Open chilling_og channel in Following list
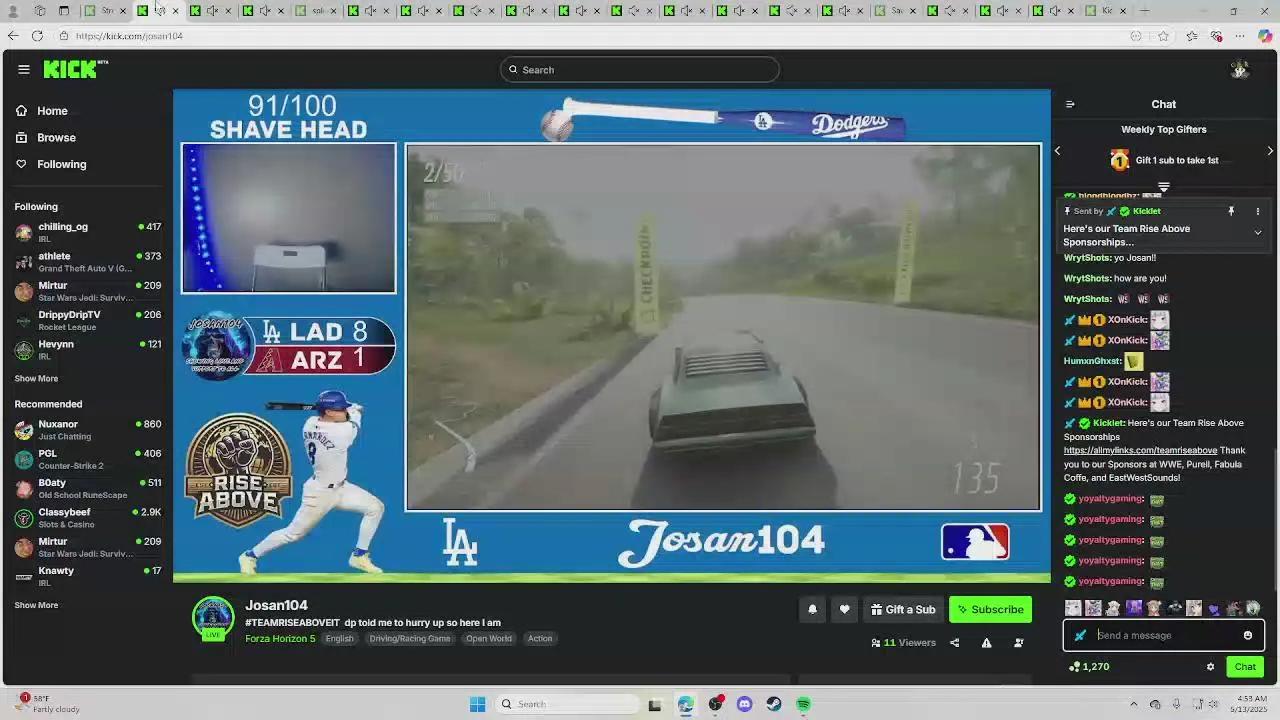This screenshot has height=720, width=1280. point(88,232)
